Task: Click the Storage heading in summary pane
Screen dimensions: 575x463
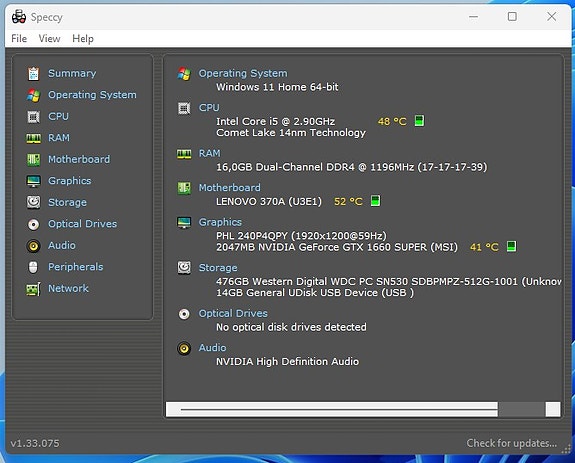Action: coord(218,268)
